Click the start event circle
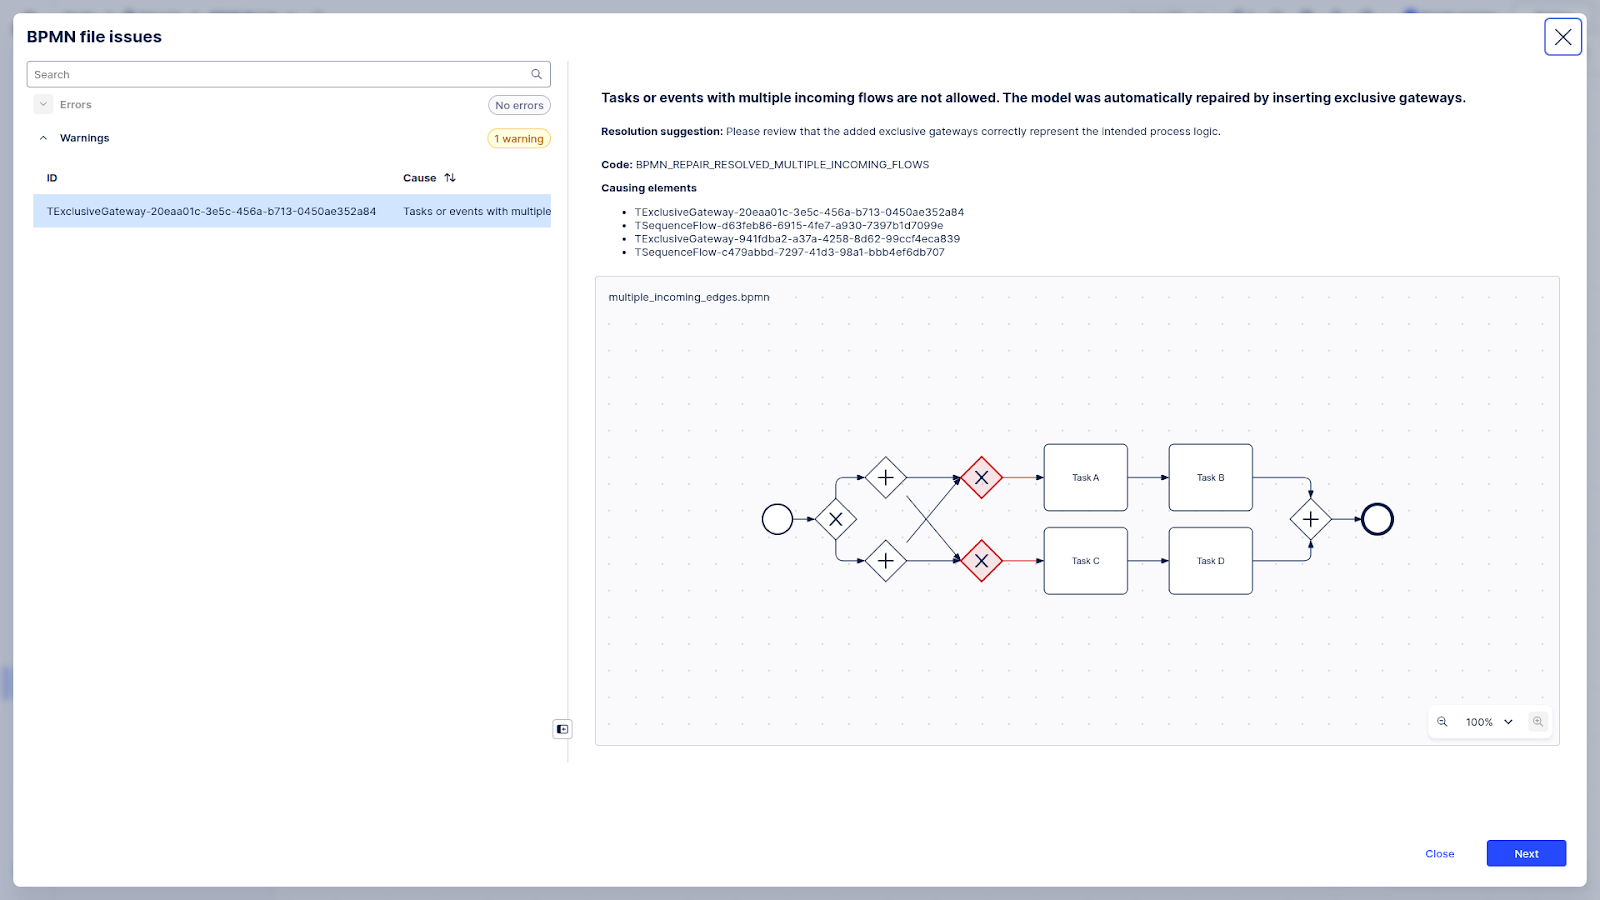This screenshot has height=900, width=1600. (x=777, y=519)
